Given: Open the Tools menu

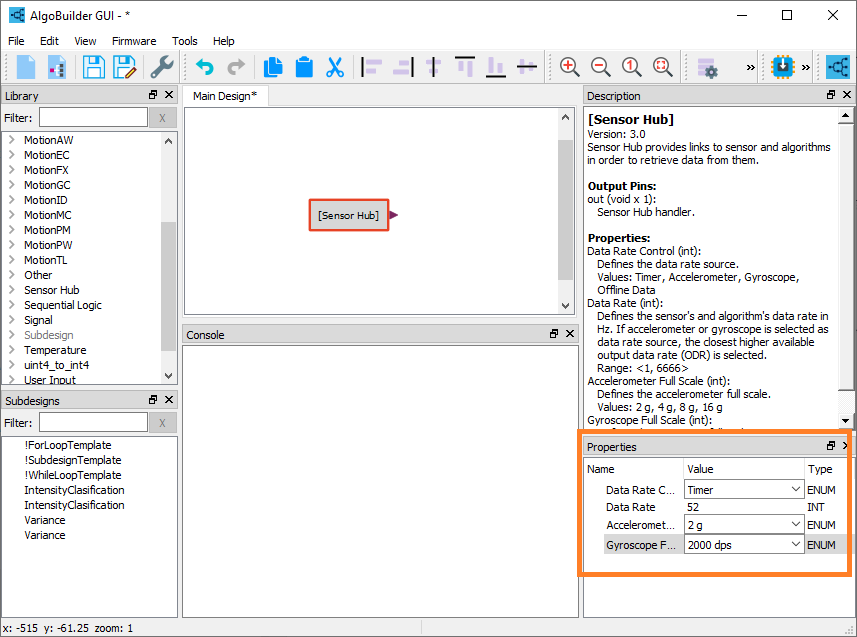Looking at the screenshot, I should pos(185,41).
